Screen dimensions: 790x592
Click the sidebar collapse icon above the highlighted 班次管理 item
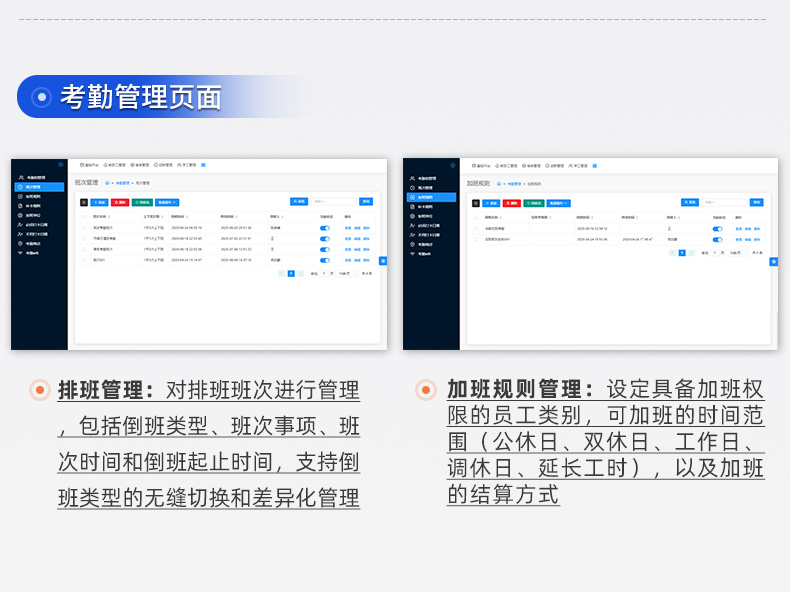[x=61, y=164]
